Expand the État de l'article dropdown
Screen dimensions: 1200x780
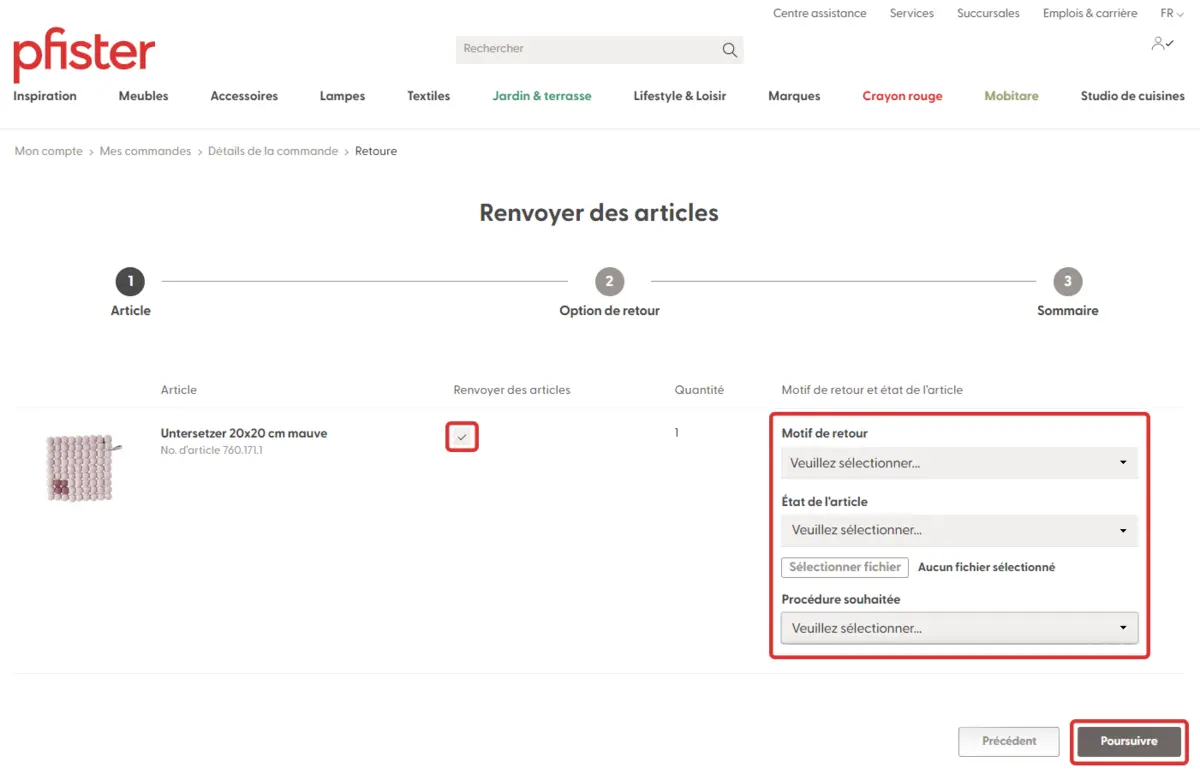tap(959, 530)
